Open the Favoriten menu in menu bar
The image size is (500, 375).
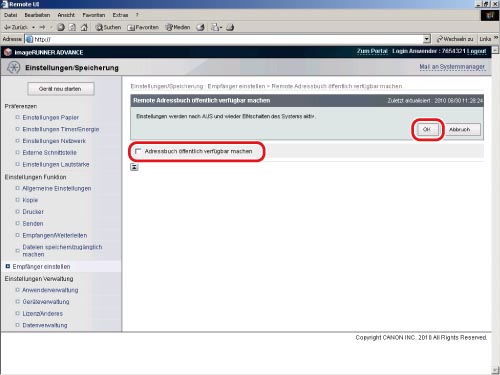point(94,15)
